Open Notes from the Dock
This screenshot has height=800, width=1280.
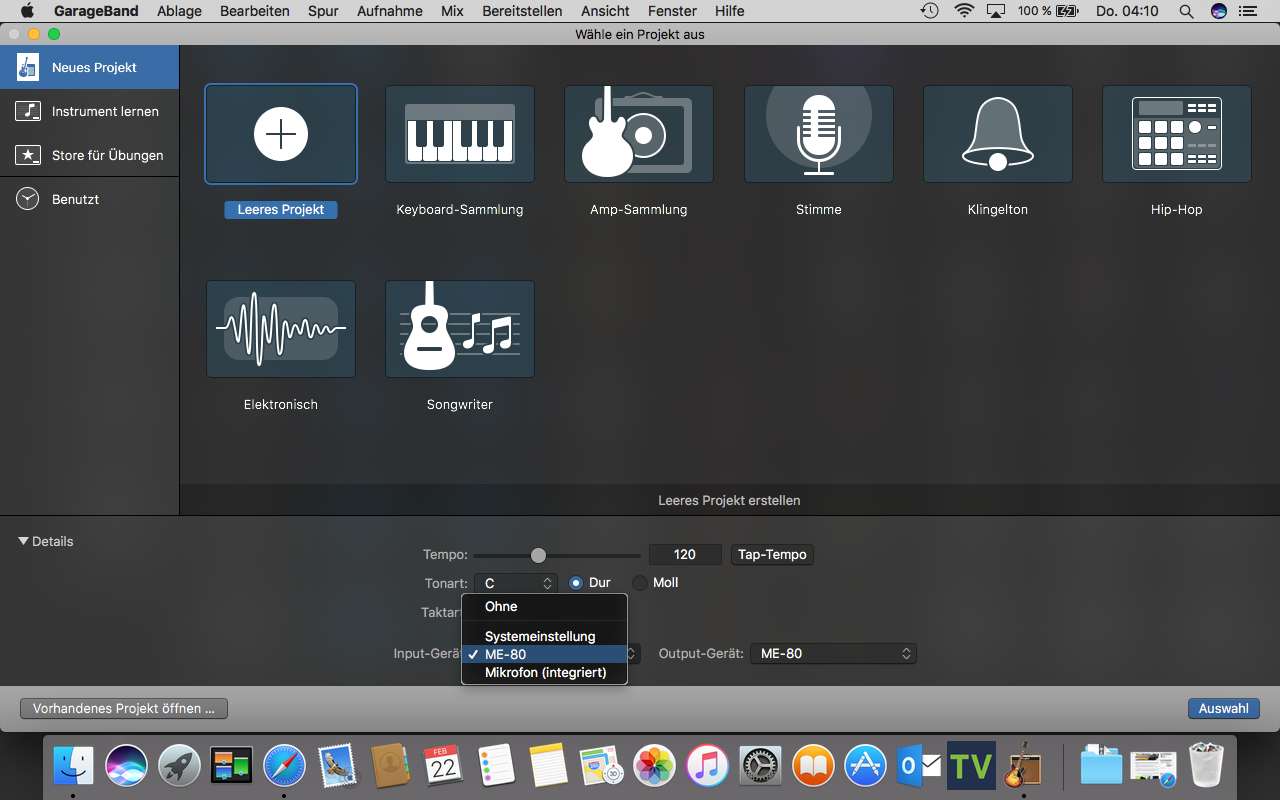[x=549, y=766]
